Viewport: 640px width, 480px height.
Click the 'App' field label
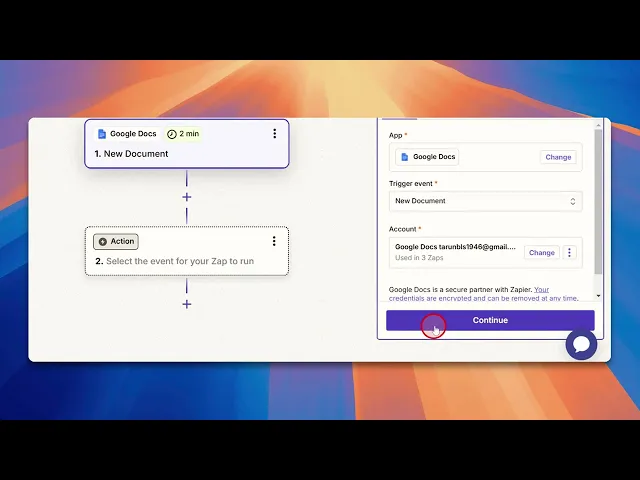pos(396,135)
